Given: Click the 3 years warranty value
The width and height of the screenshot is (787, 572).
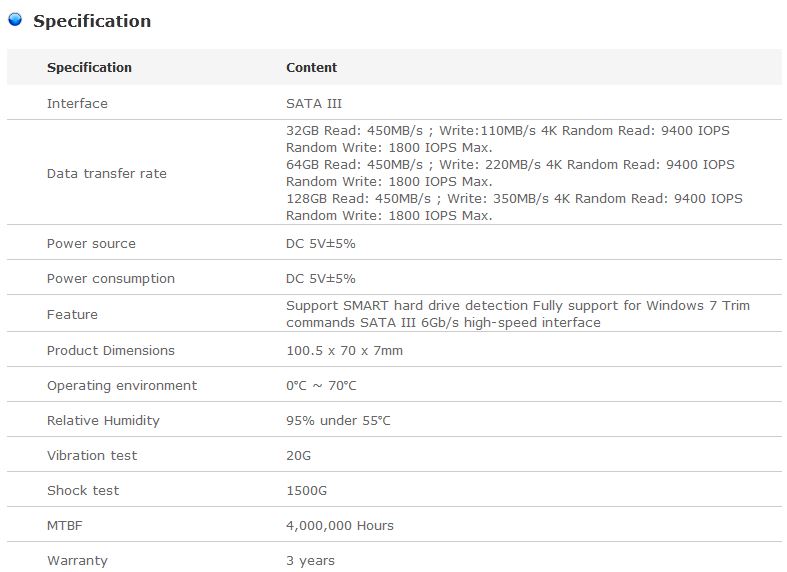Looking at the screenshot, I should (310, 560).
